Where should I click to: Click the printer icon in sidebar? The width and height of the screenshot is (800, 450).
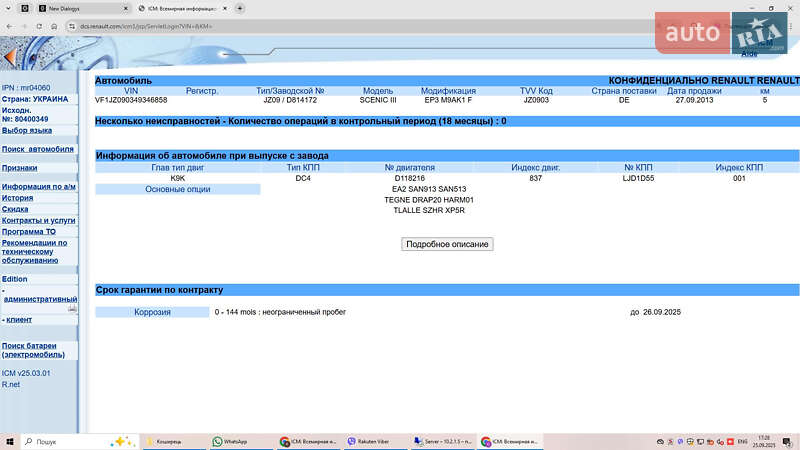72,309
